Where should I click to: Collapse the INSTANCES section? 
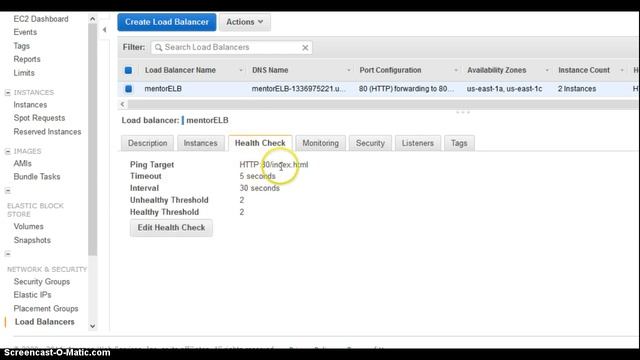click(8, 93)
